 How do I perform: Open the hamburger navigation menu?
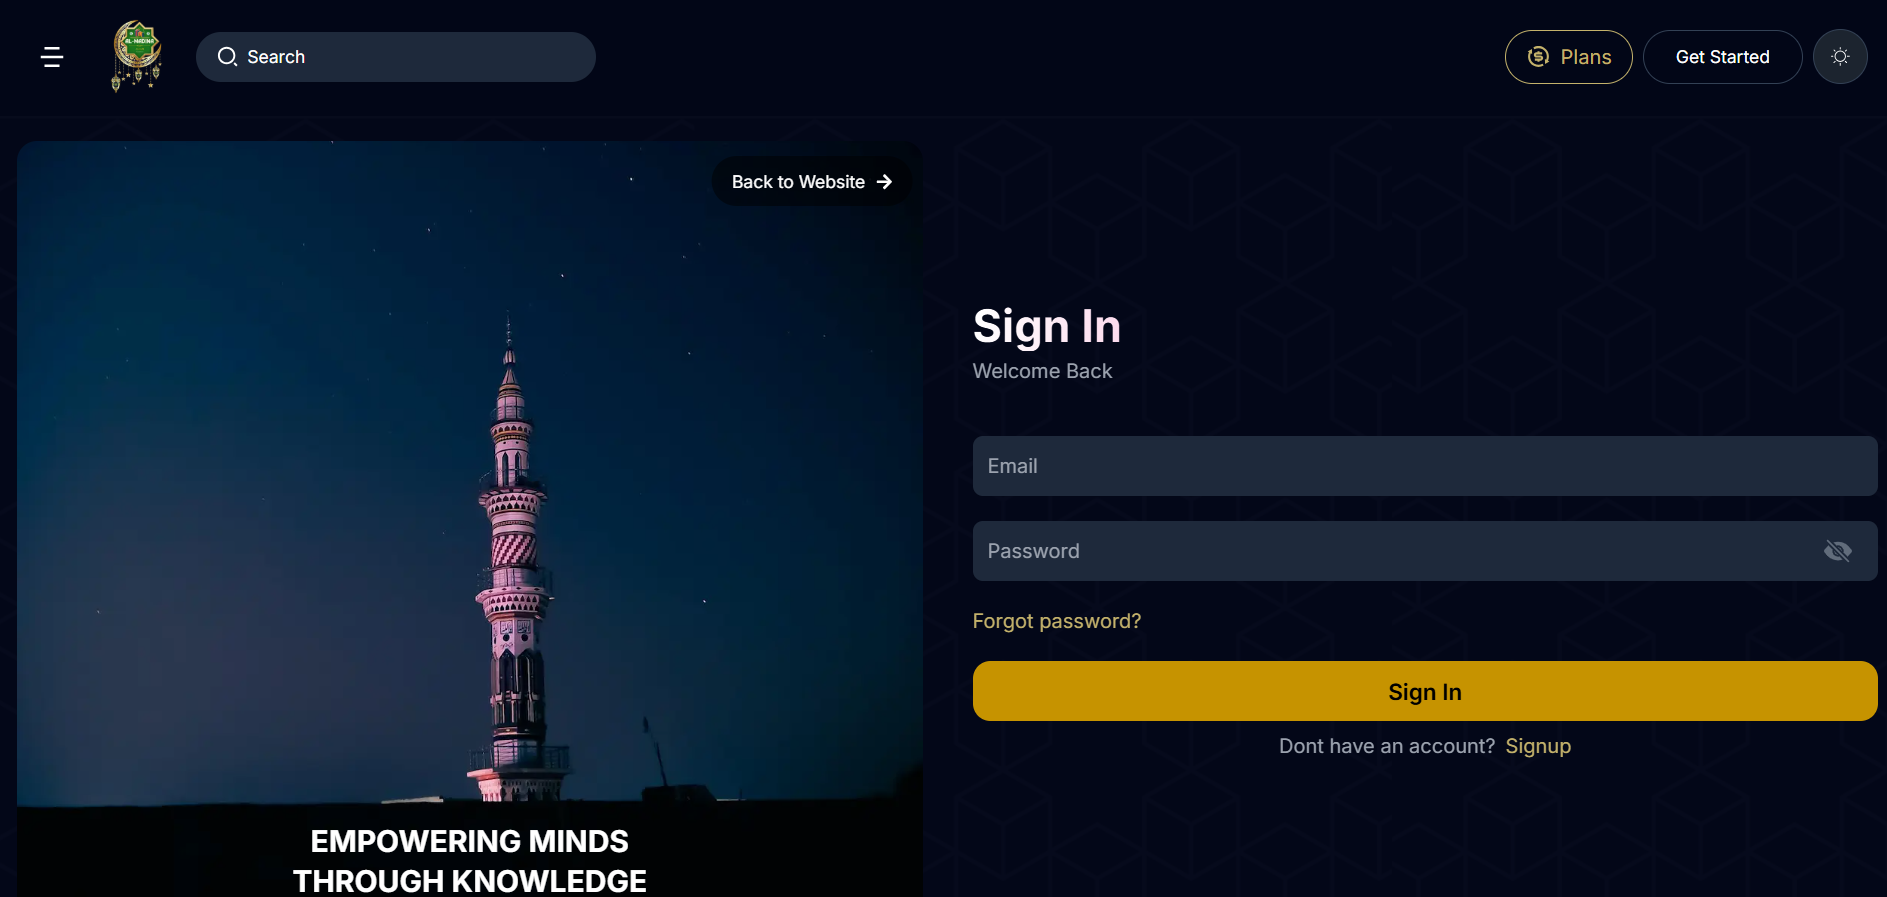pyautogui.click(x=52, y=57)
